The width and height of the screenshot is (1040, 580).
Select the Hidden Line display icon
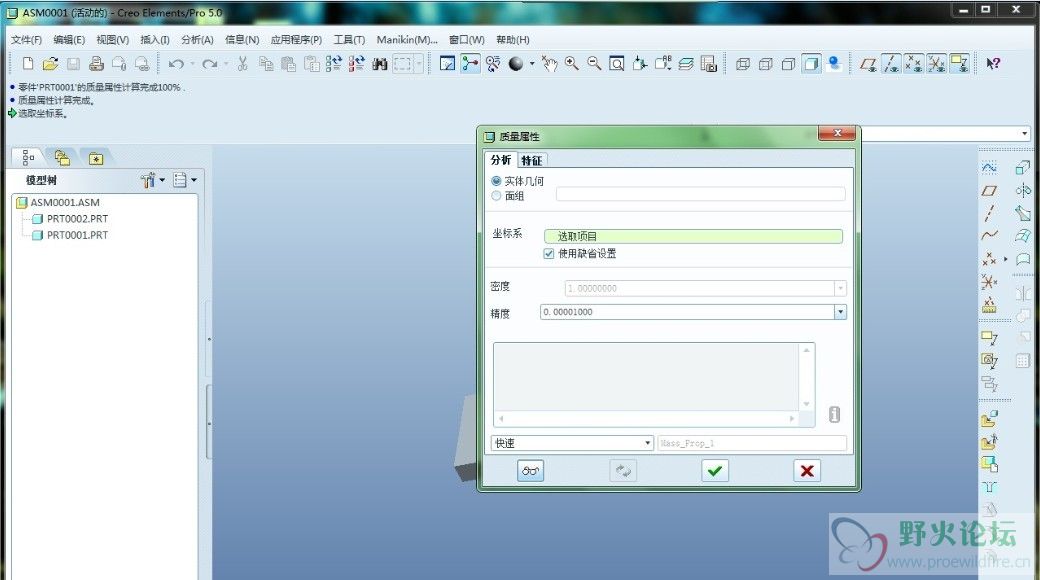pos(765,64)
